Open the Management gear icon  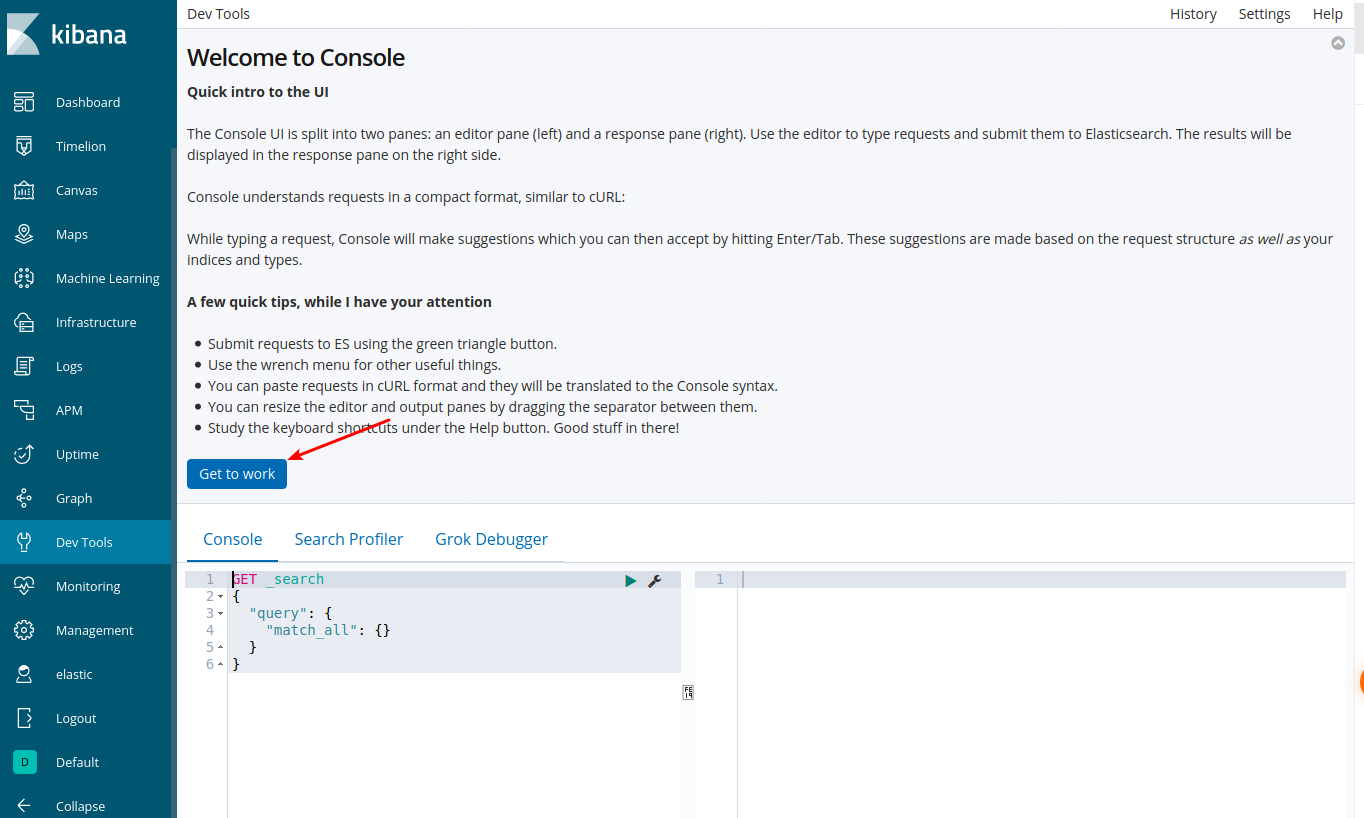(24, 630)
